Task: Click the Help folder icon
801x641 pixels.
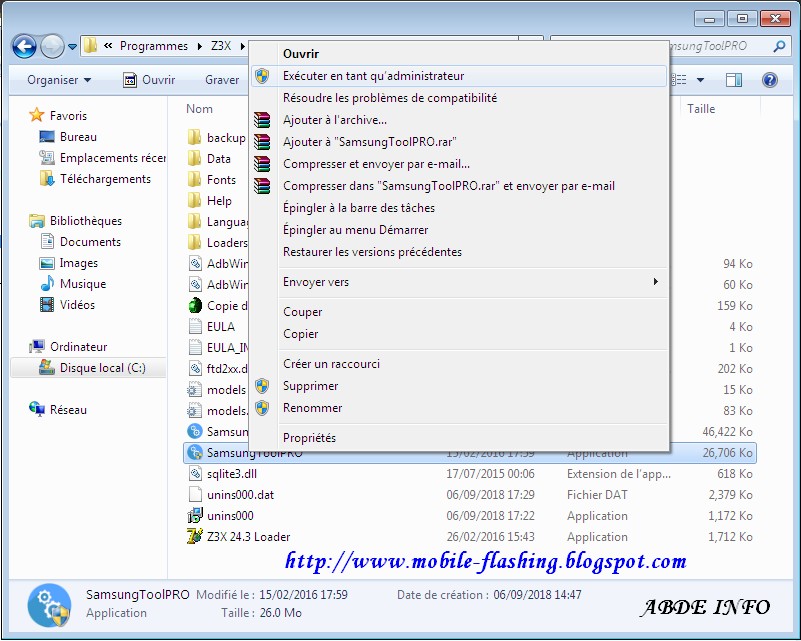Action: pos(194,200)
